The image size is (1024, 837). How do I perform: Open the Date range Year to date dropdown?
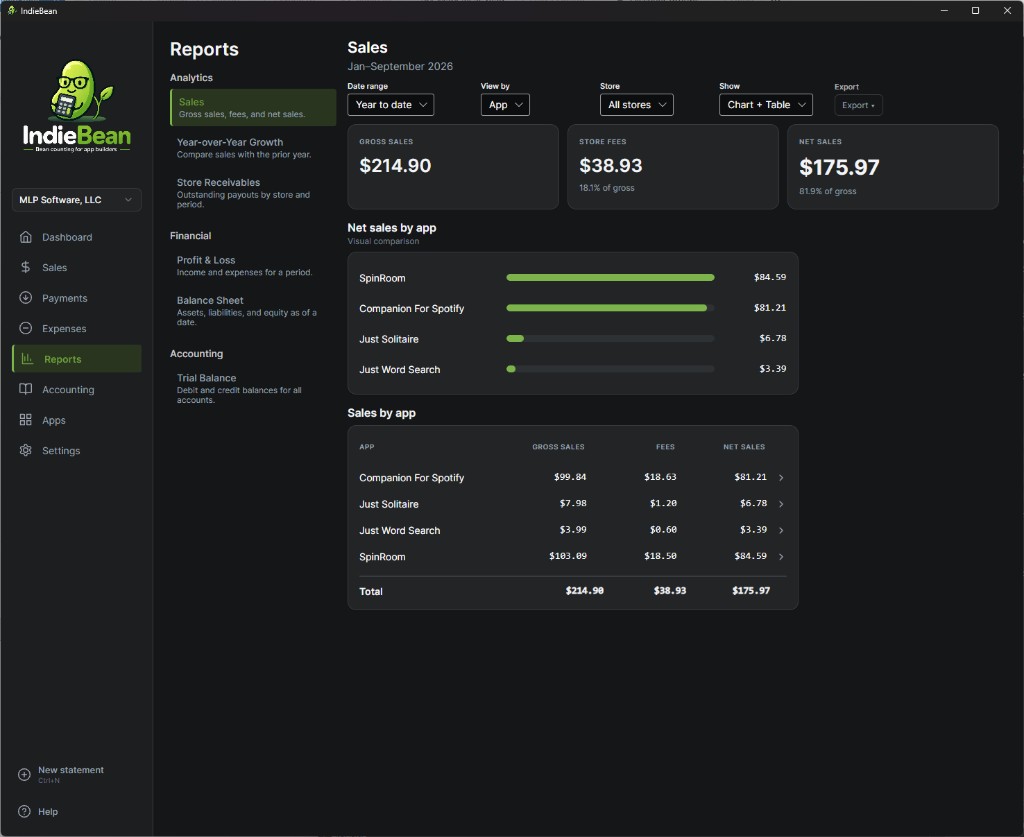pyautogui.click(x=391, y=104)
